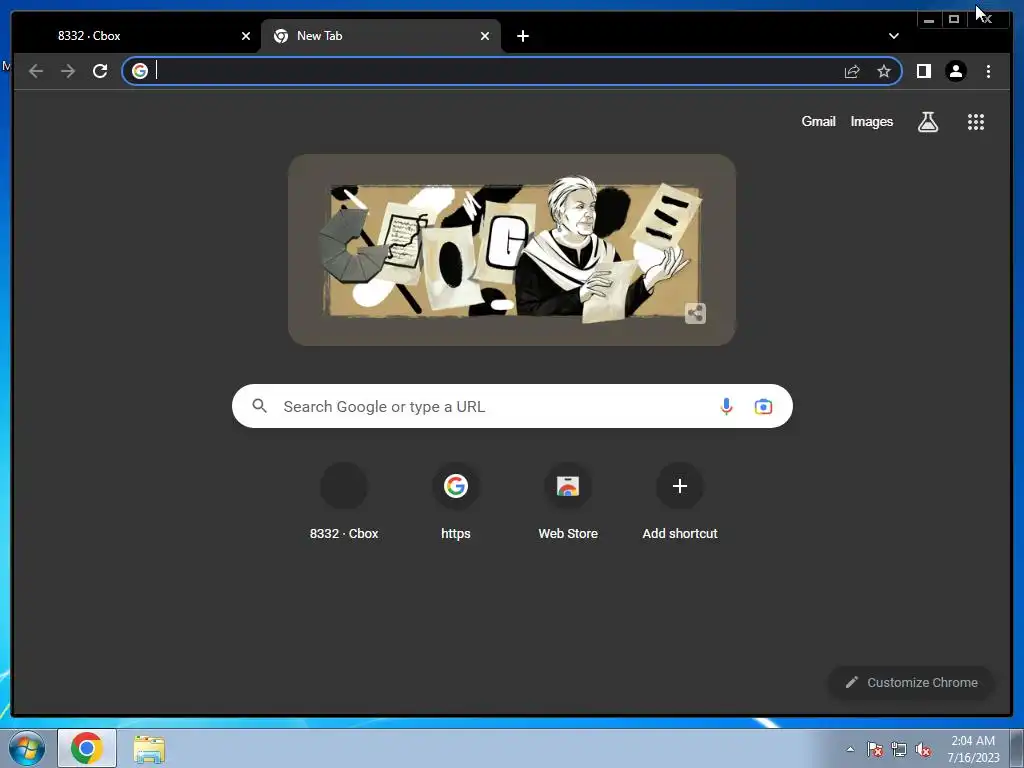
Task: Share this page using the share icon
Action: click(852, 71)
